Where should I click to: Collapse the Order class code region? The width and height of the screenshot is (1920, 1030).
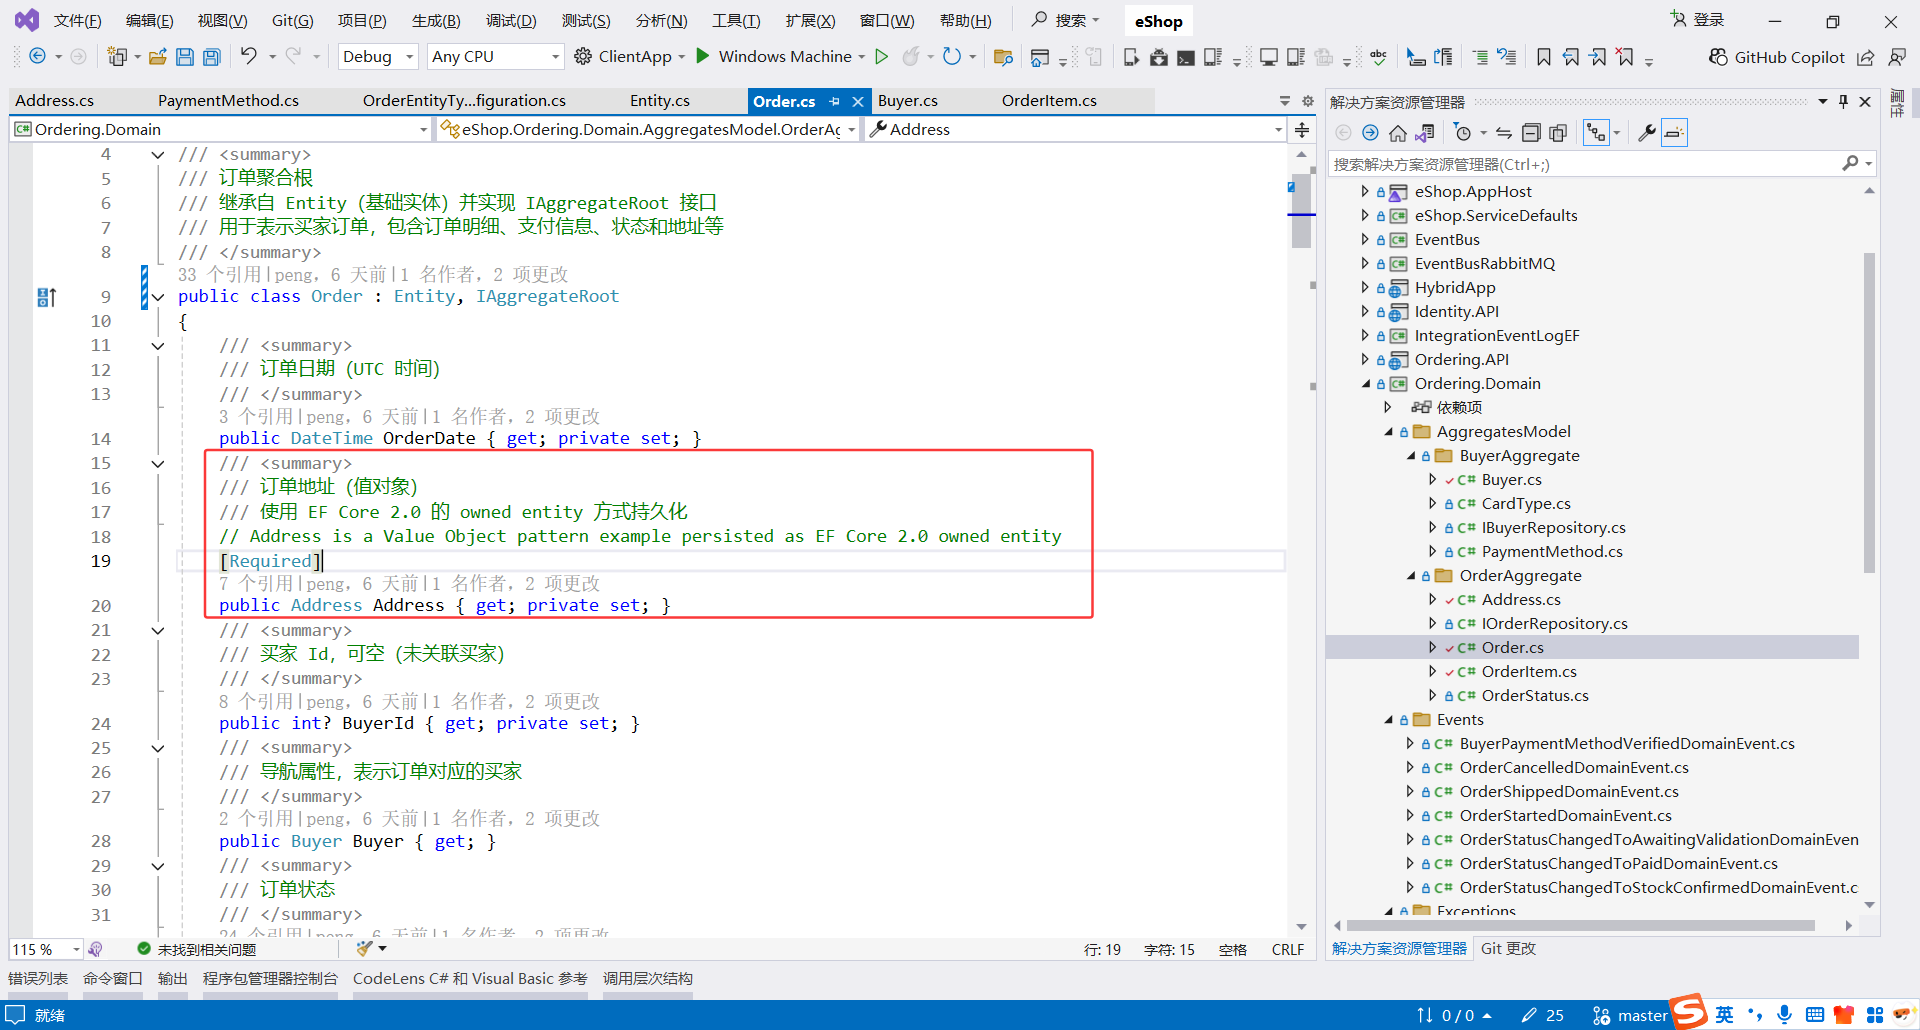click(158, 297)
